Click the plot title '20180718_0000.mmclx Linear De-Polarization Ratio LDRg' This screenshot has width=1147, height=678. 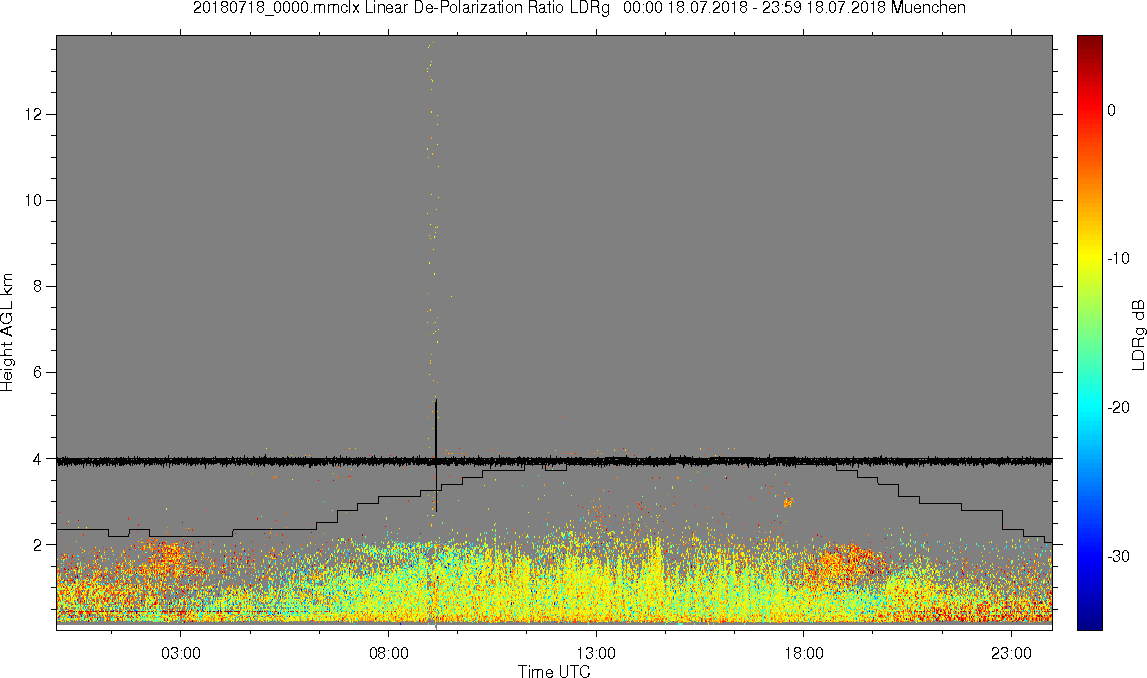tap(401, 8)
